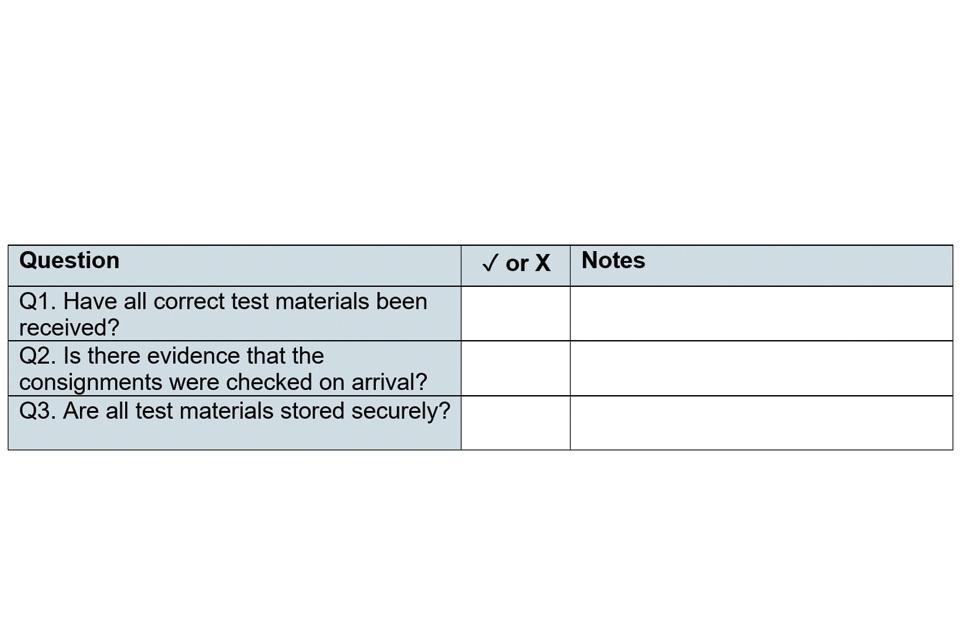The image size is (960, 640).
Task: Click the "Q3." label
Action: pos(38,411)
